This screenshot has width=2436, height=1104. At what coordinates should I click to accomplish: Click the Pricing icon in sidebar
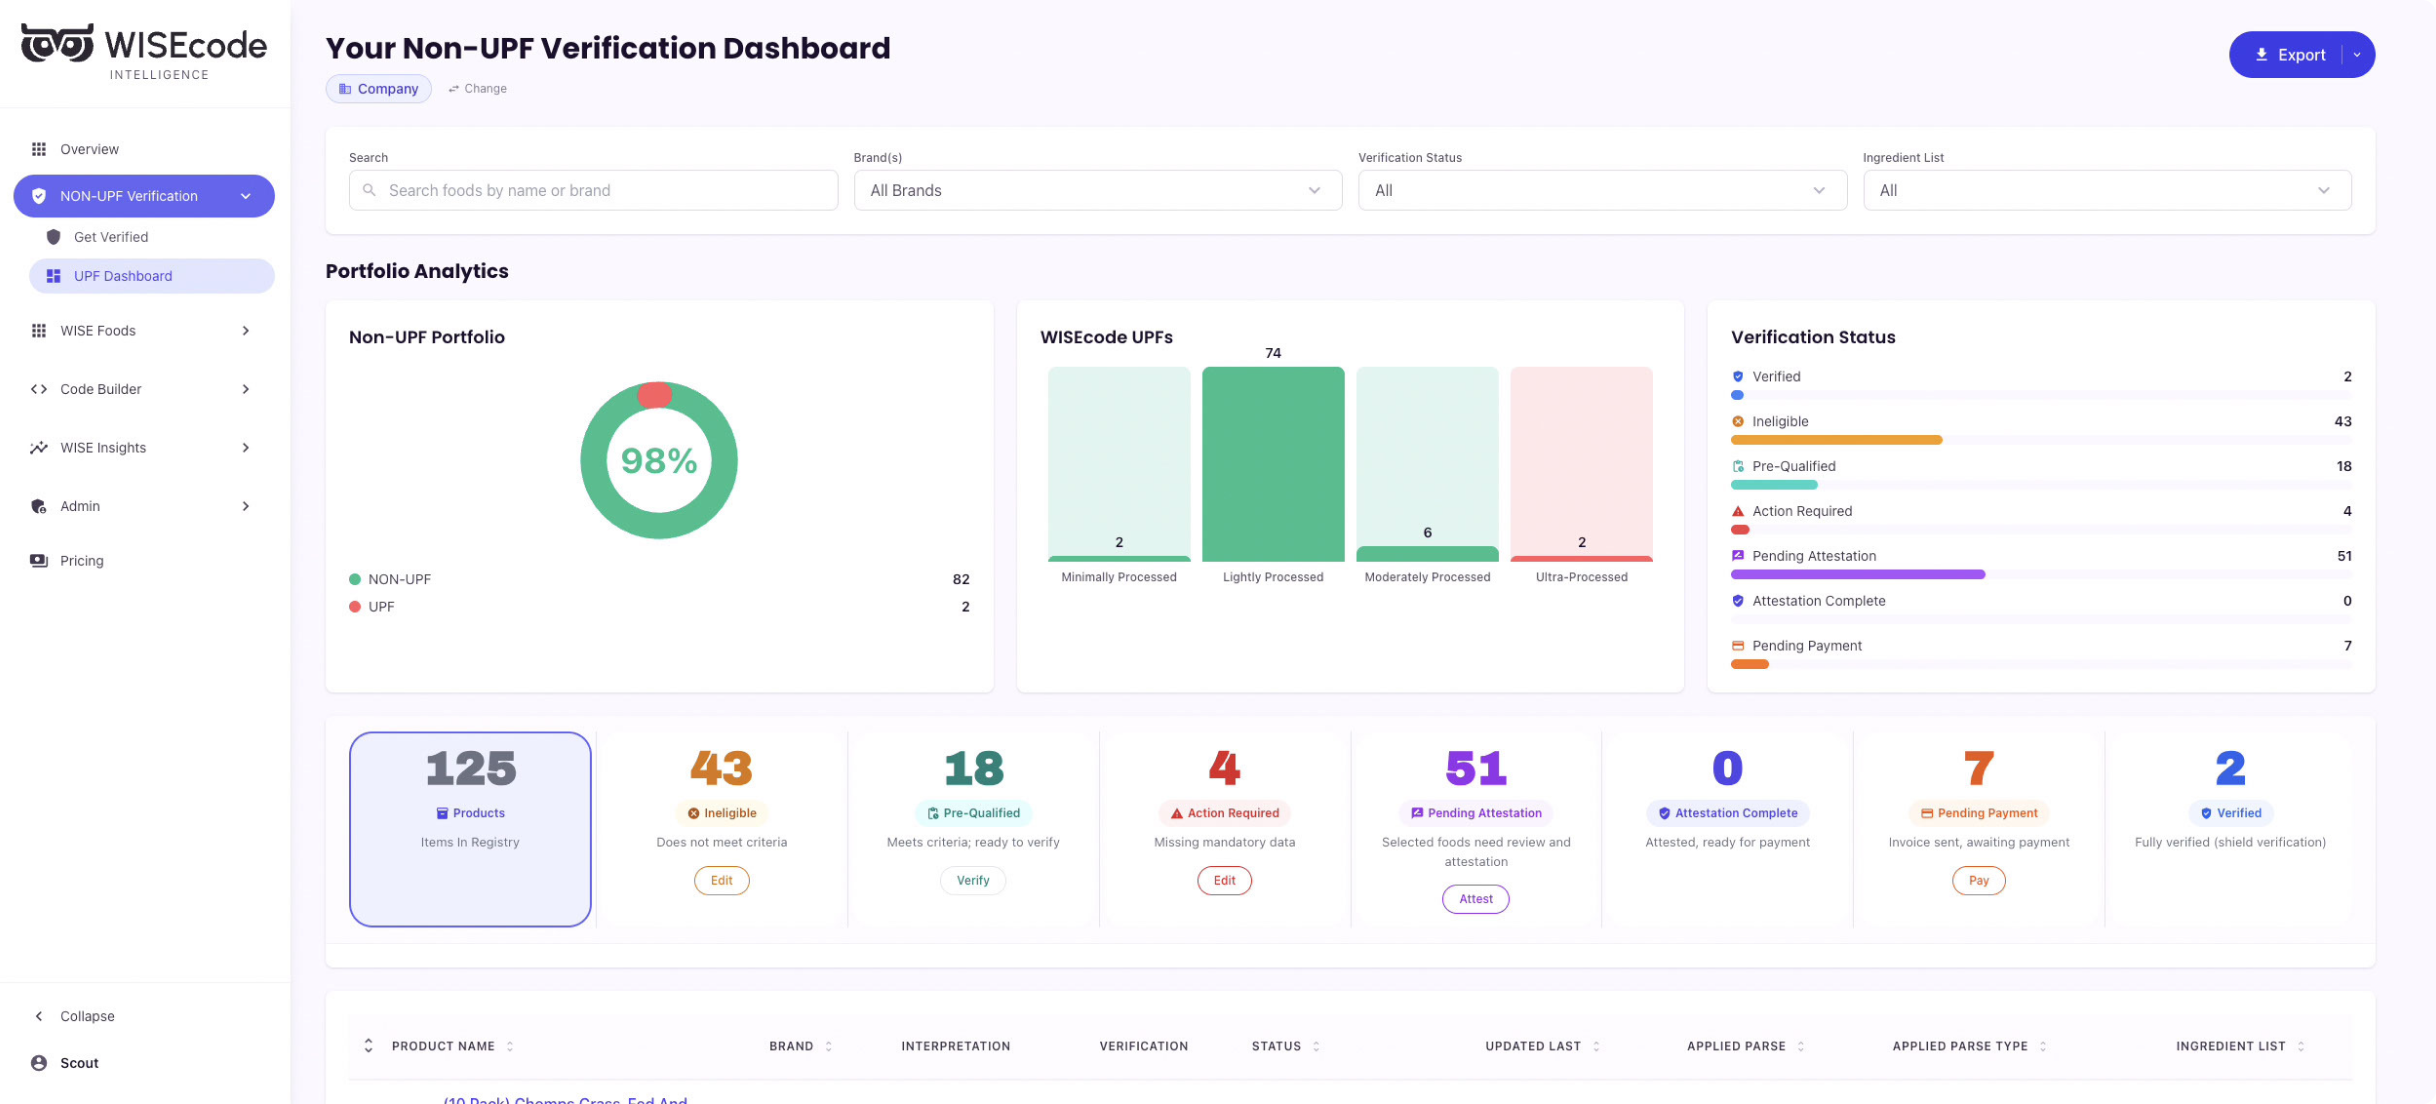tap(39, 561)
